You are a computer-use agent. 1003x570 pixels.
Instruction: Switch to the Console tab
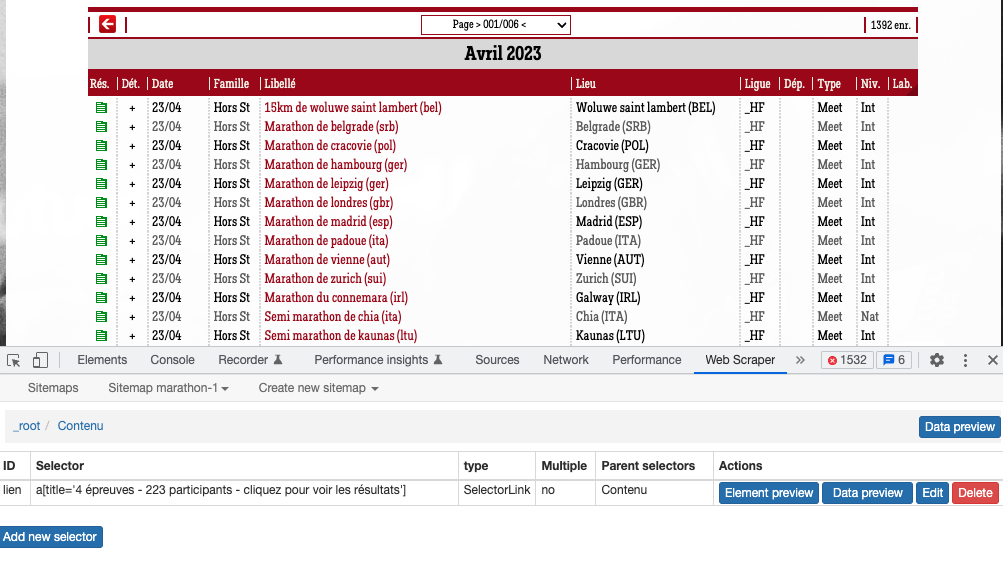tap(172, 360)
